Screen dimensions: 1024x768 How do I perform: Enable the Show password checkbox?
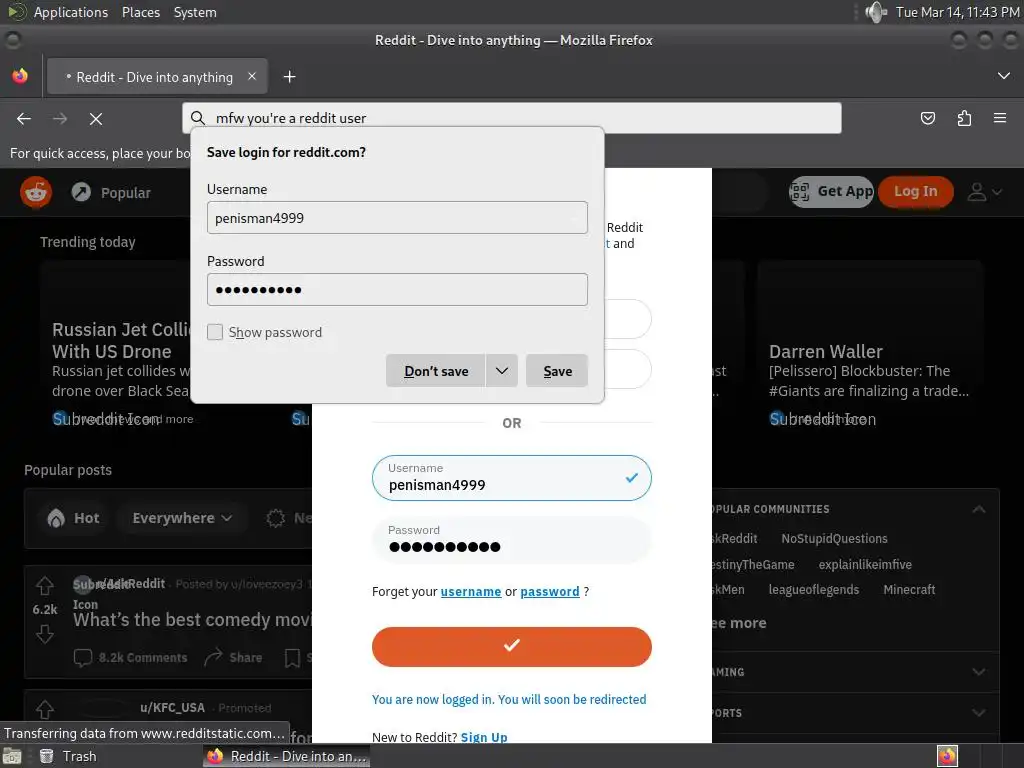click(215, 332)
